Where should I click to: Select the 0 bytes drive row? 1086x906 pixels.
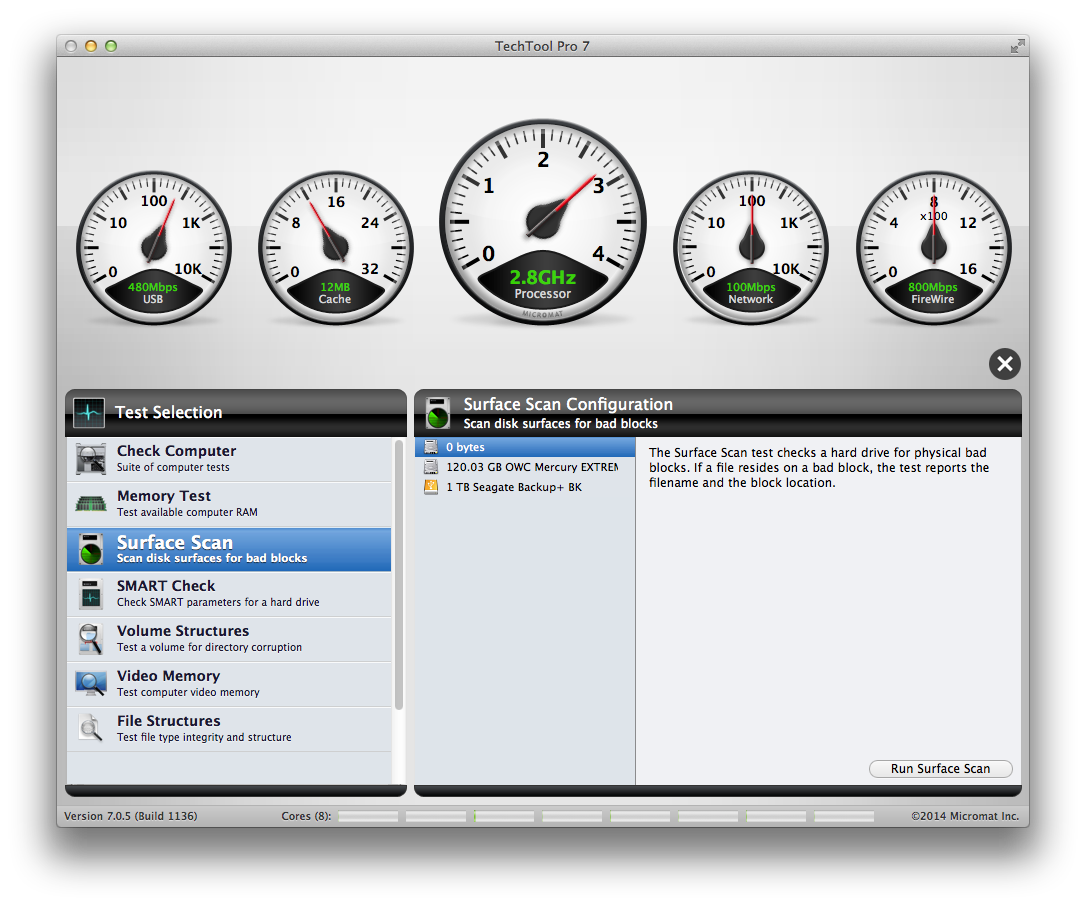click(x=525, y=447)
